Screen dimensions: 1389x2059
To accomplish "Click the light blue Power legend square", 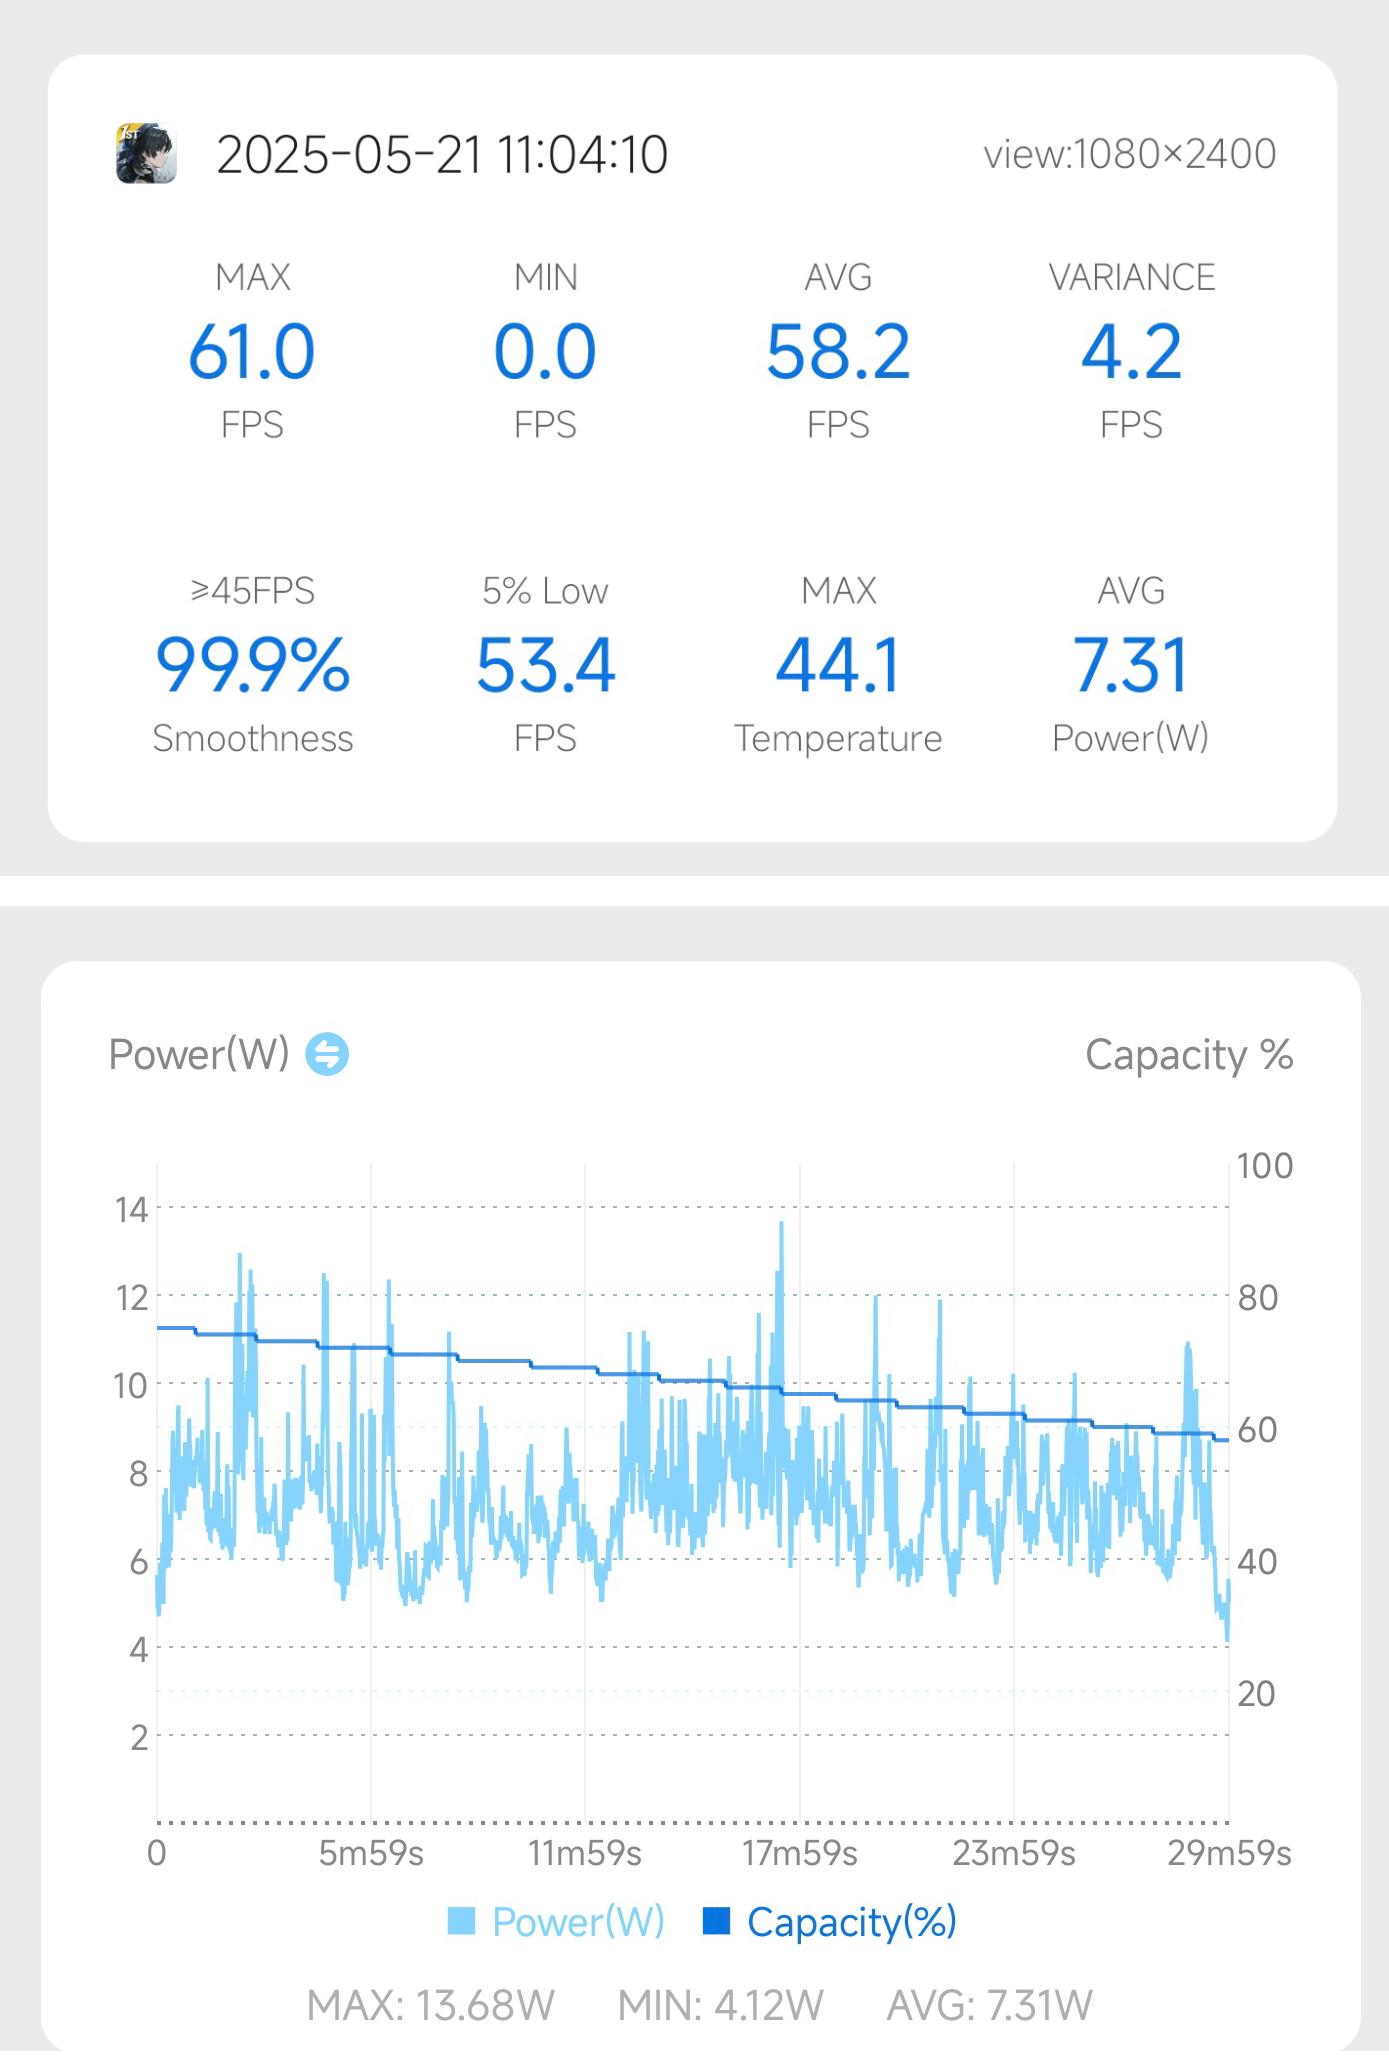I will 461,1921.
